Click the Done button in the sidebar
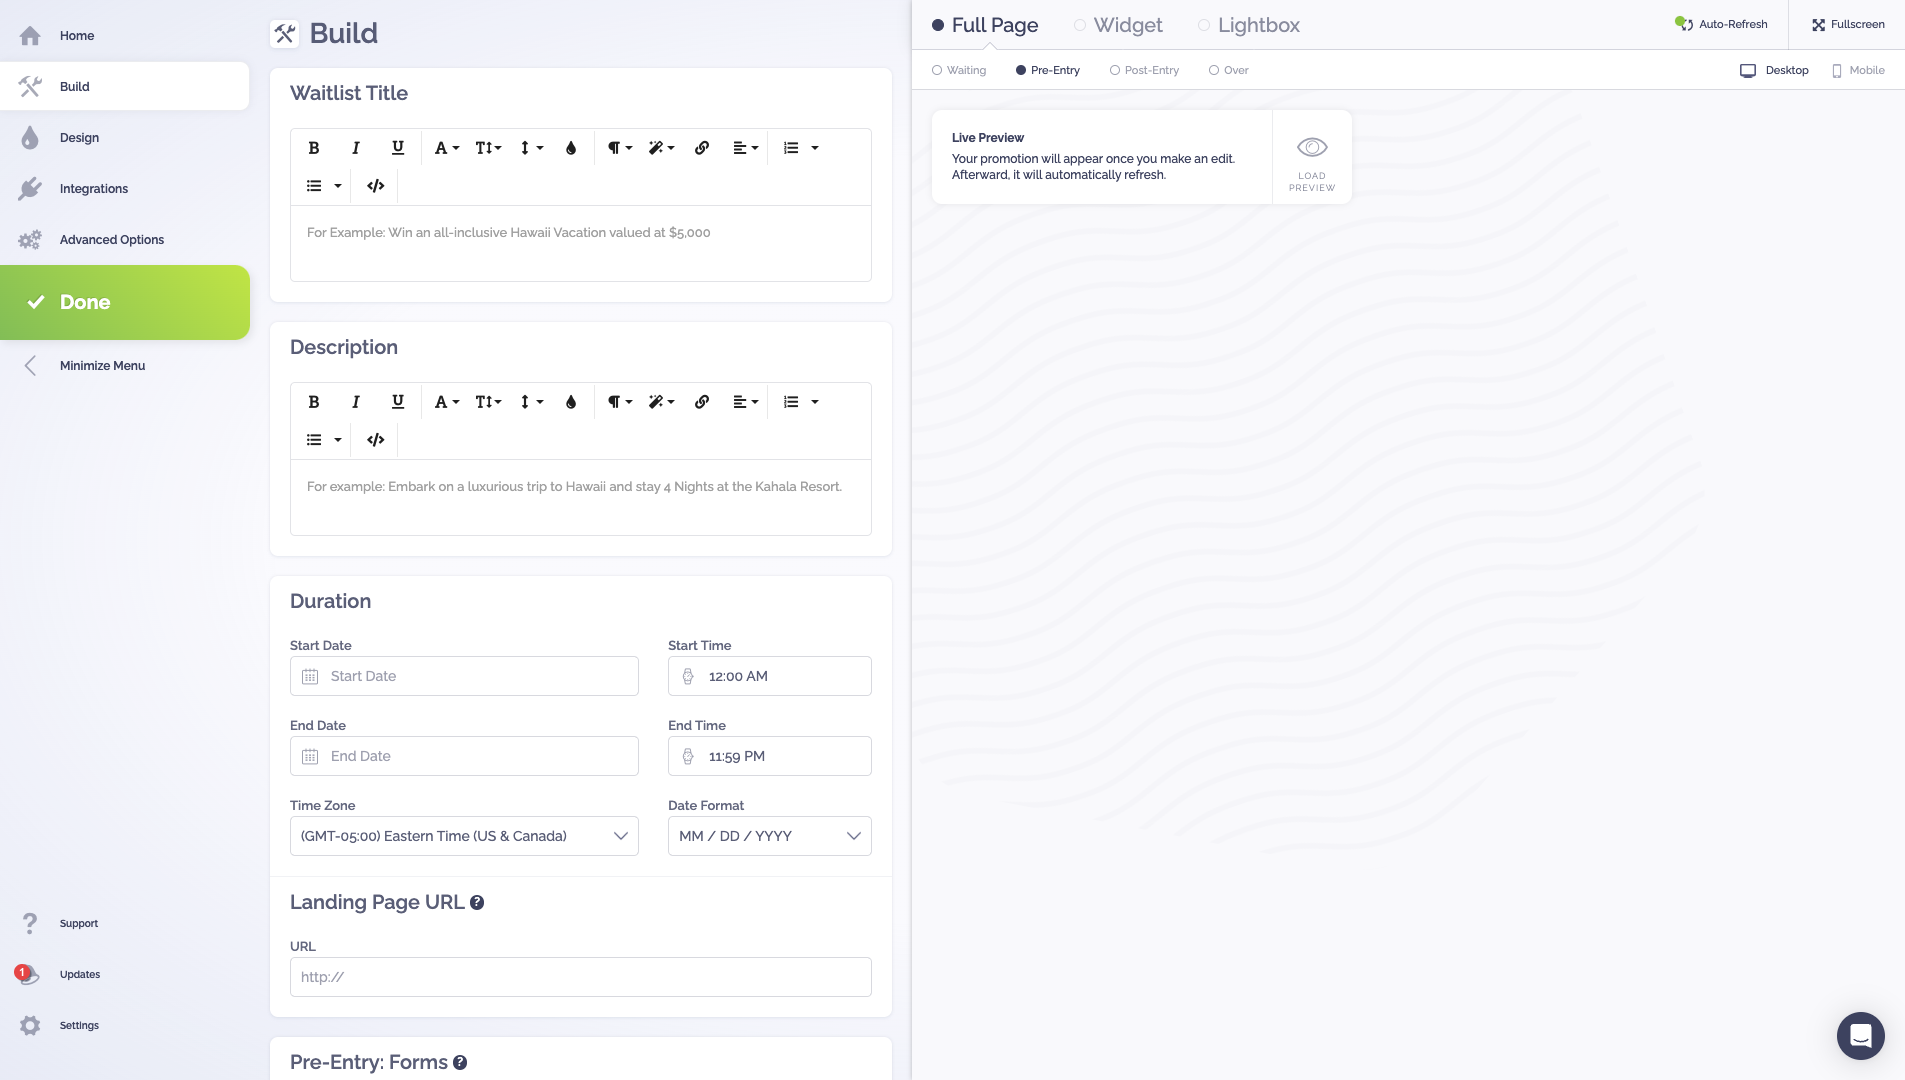 [x=85, y=302]
